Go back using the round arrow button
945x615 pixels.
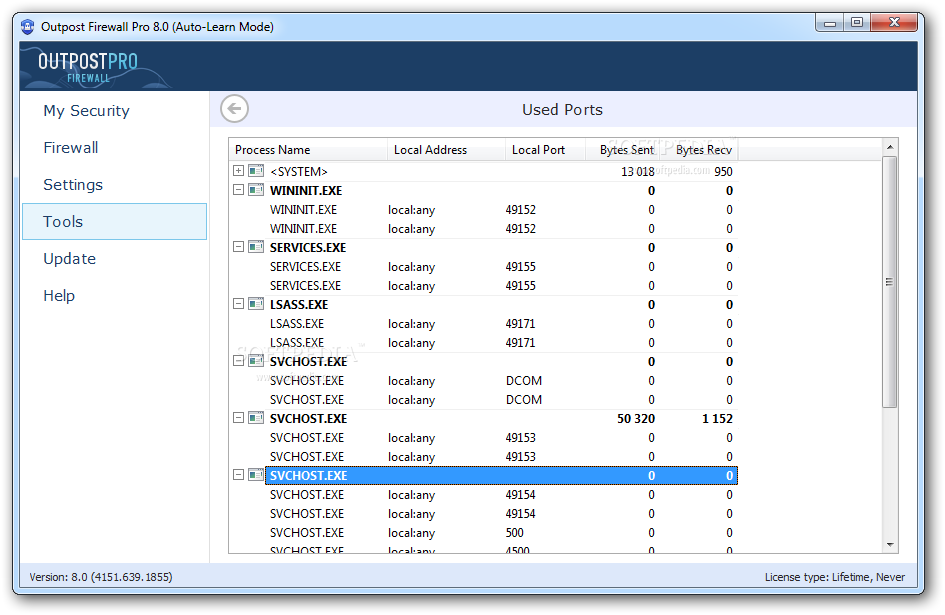coord(234,109)
